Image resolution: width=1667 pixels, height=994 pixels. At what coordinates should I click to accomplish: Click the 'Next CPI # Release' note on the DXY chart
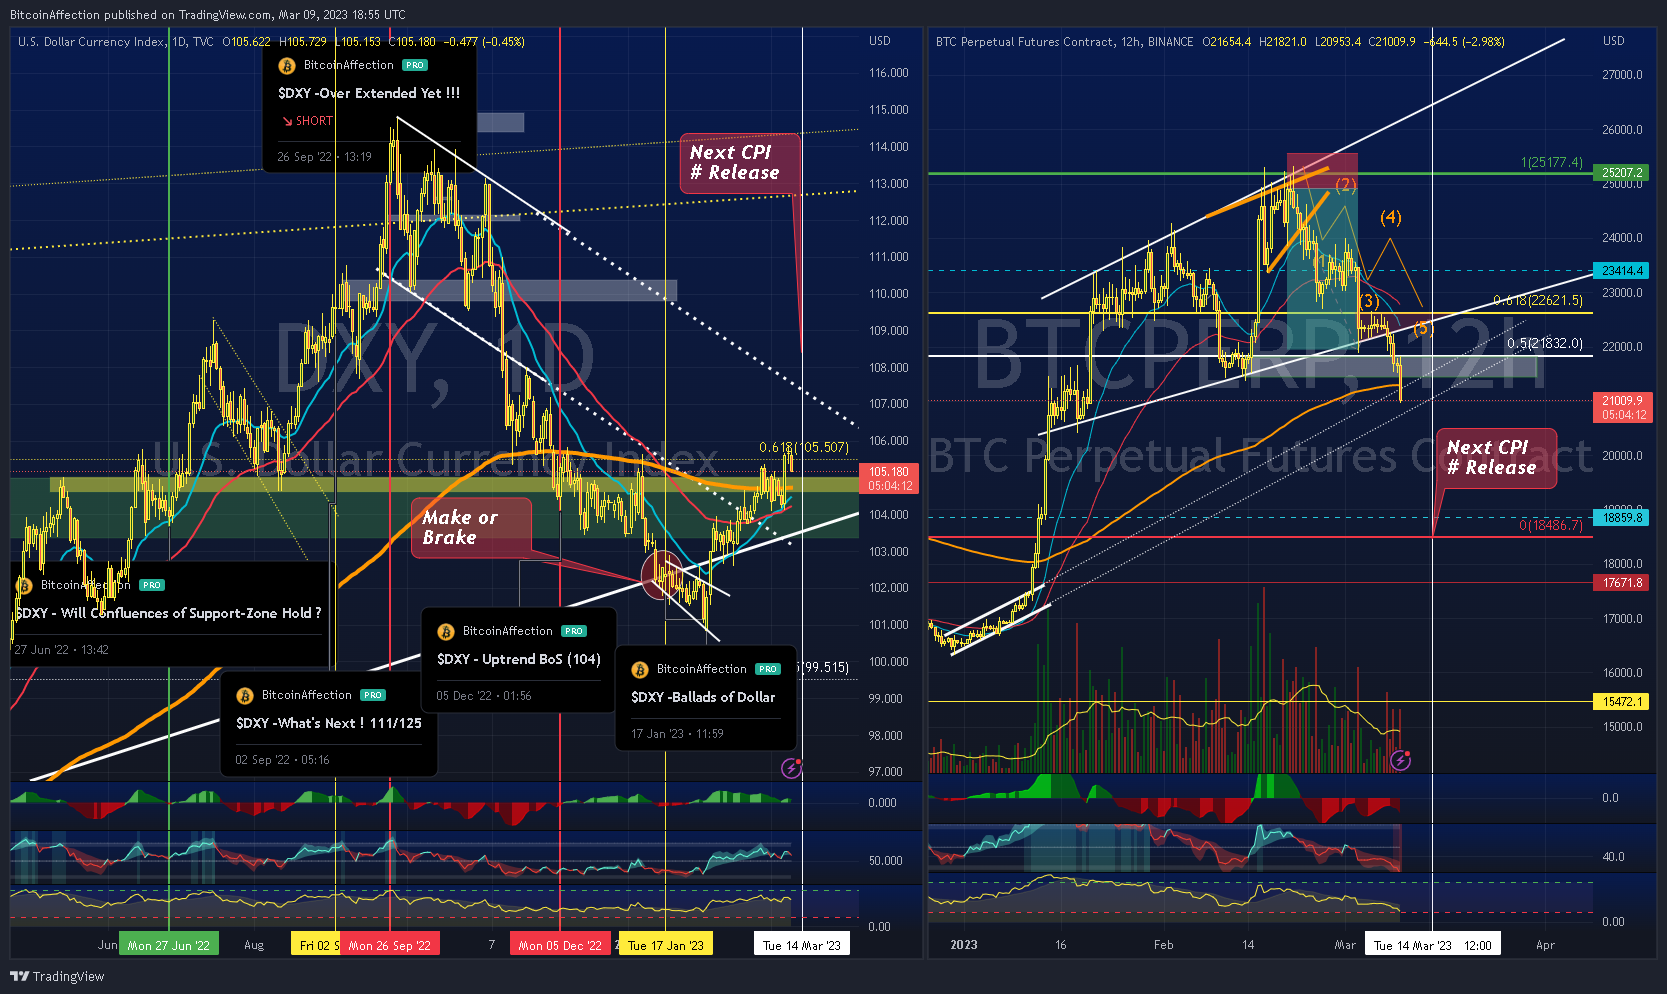pos(740,162)
